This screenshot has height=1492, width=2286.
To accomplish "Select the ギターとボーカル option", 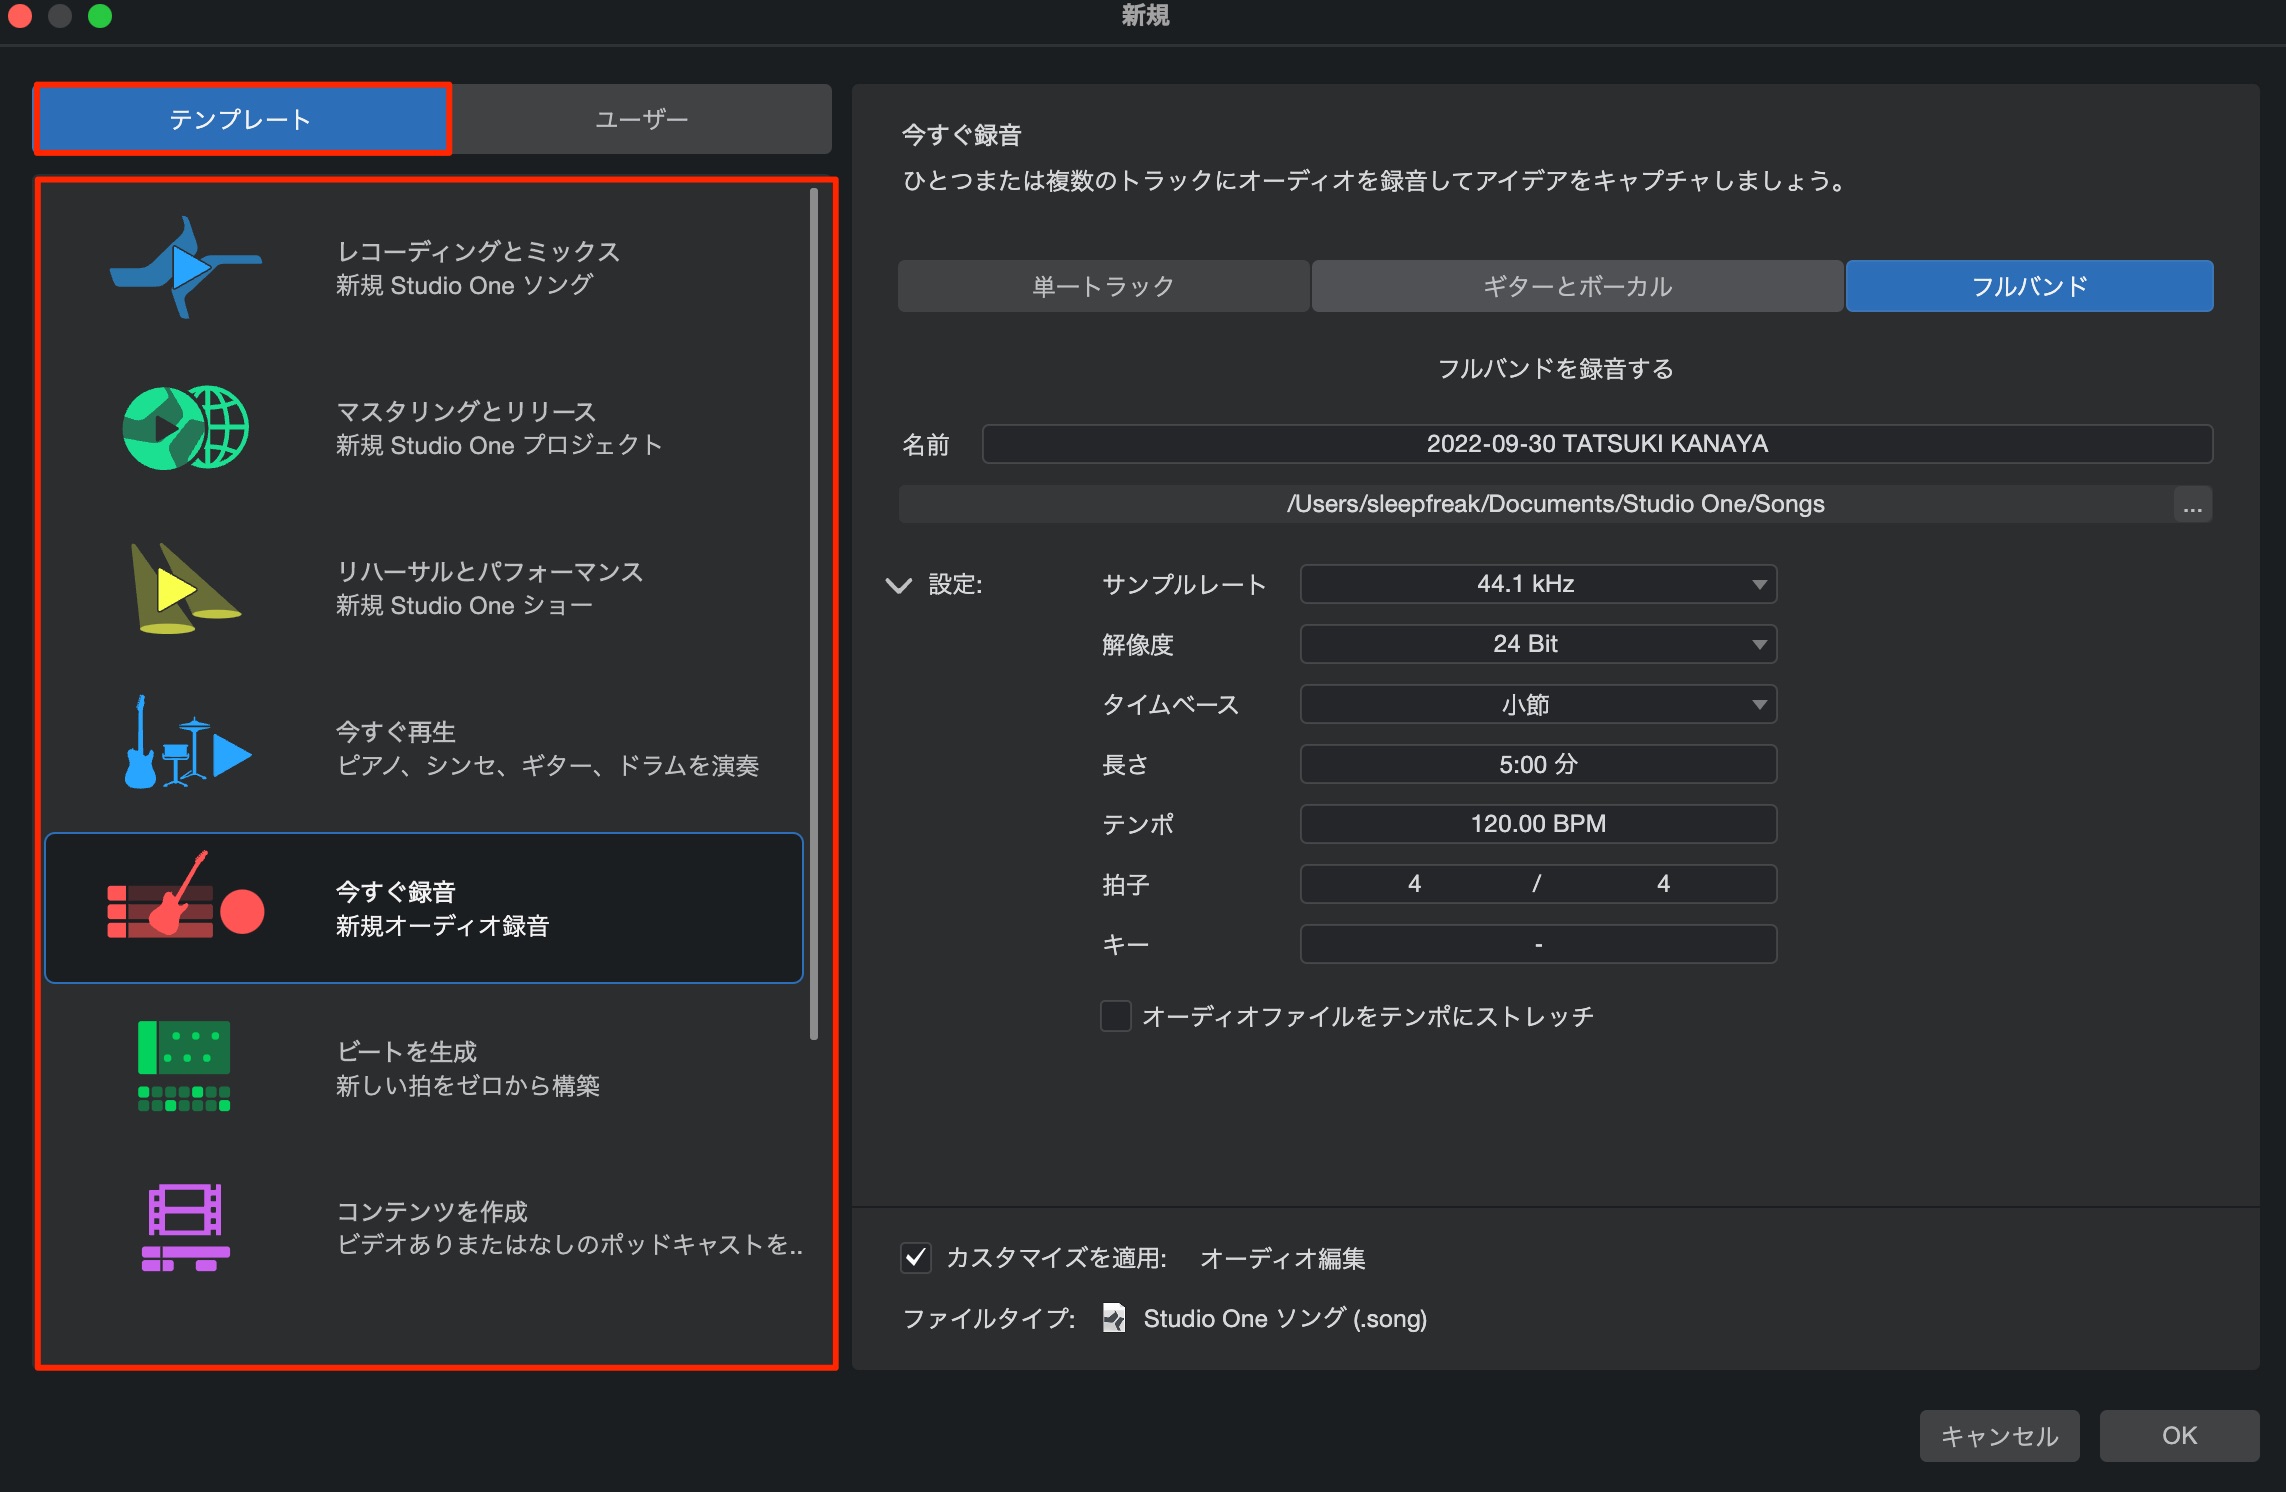I will [x=1577, y=286].
